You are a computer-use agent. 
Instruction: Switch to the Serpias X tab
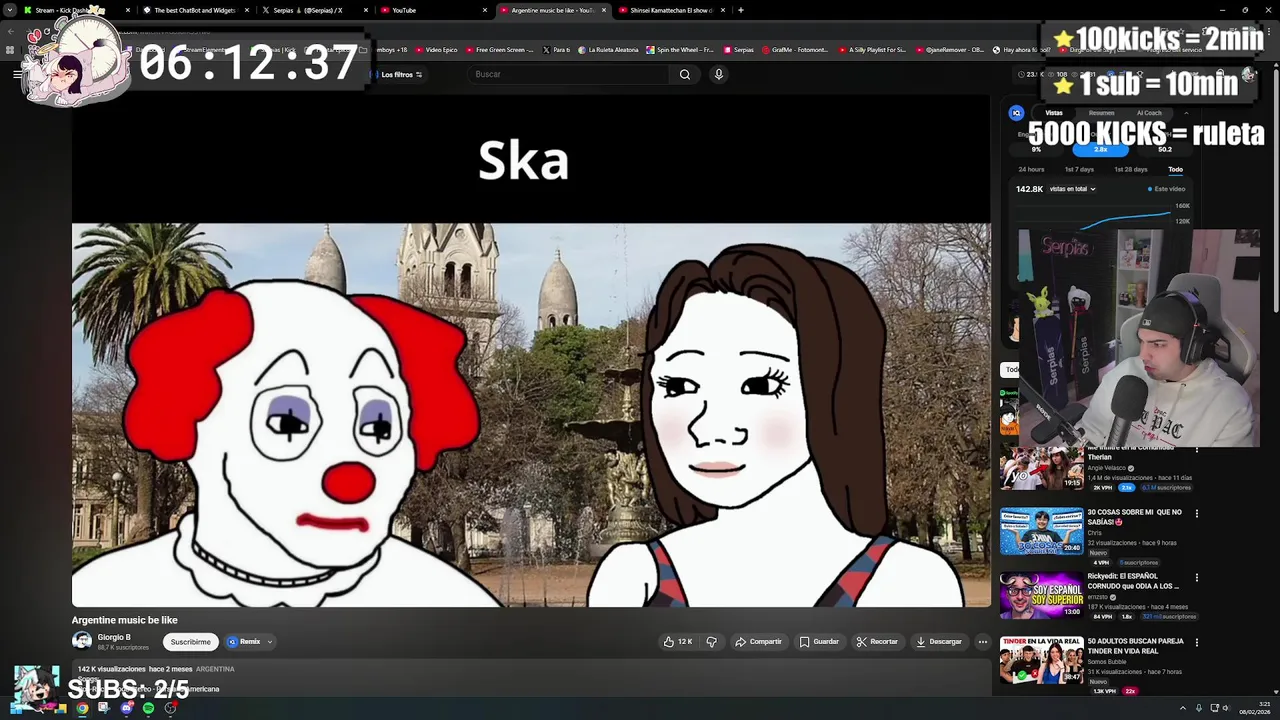click(313, 10)
